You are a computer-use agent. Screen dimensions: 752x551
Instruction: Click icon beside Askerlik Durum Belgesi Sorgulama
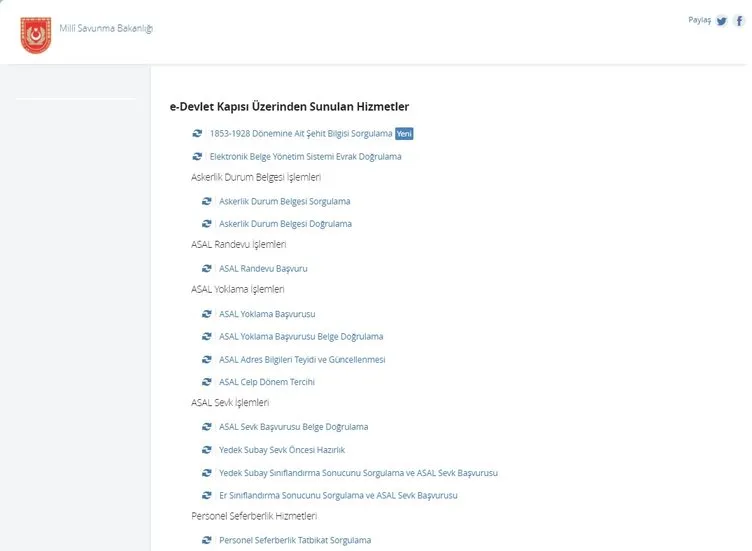click(206, 201)
